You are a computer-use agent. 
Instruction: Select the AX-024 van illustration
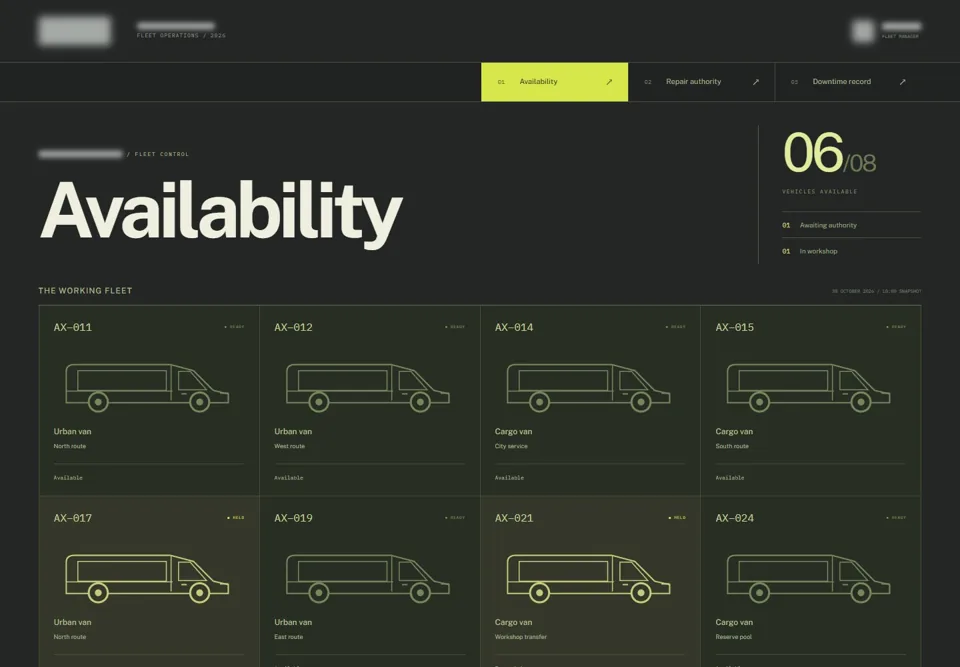[x=809, y=578]
